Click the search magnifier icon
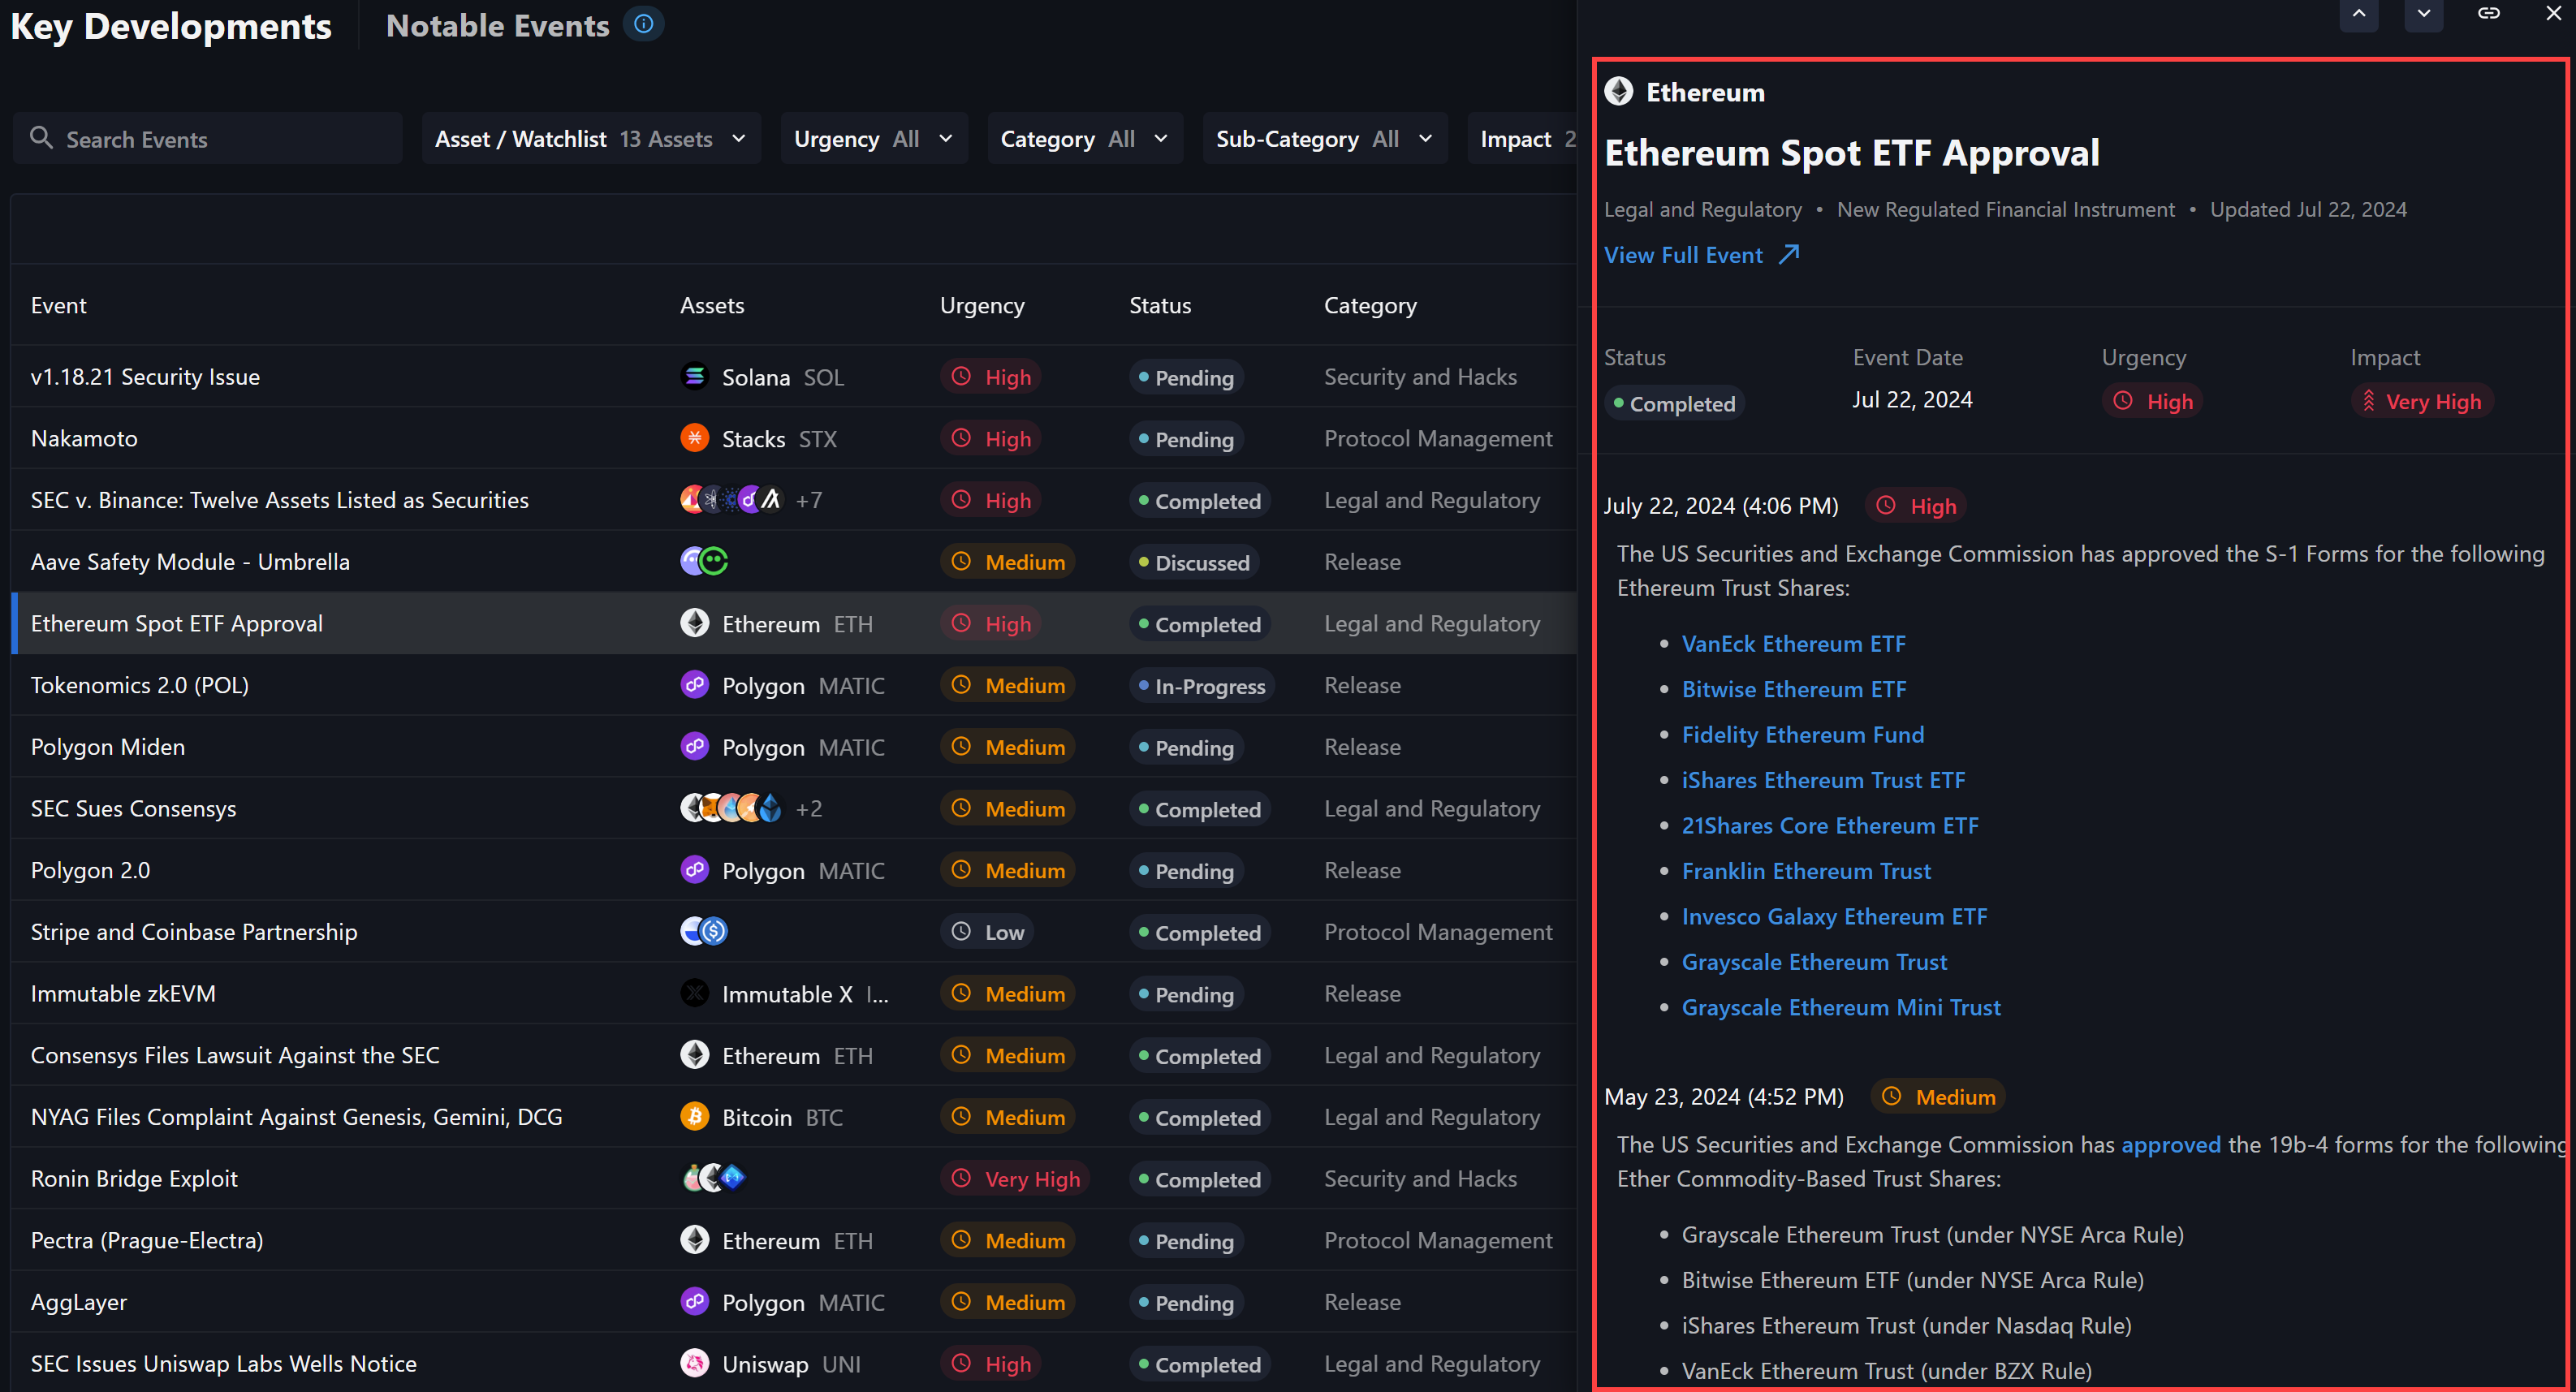The height and width of the screenshot is (1392, 2576). pos(41,138)
